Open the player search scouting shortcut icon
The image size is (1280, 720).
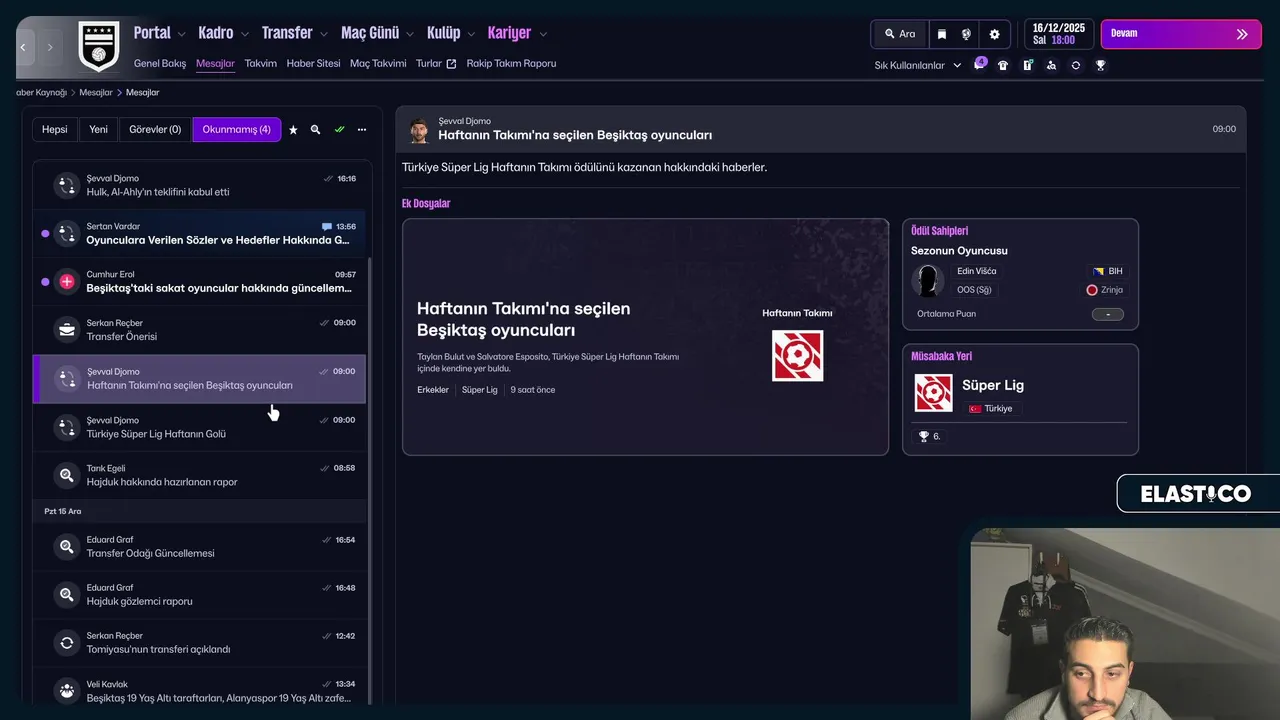click(x=1051, y=65)
